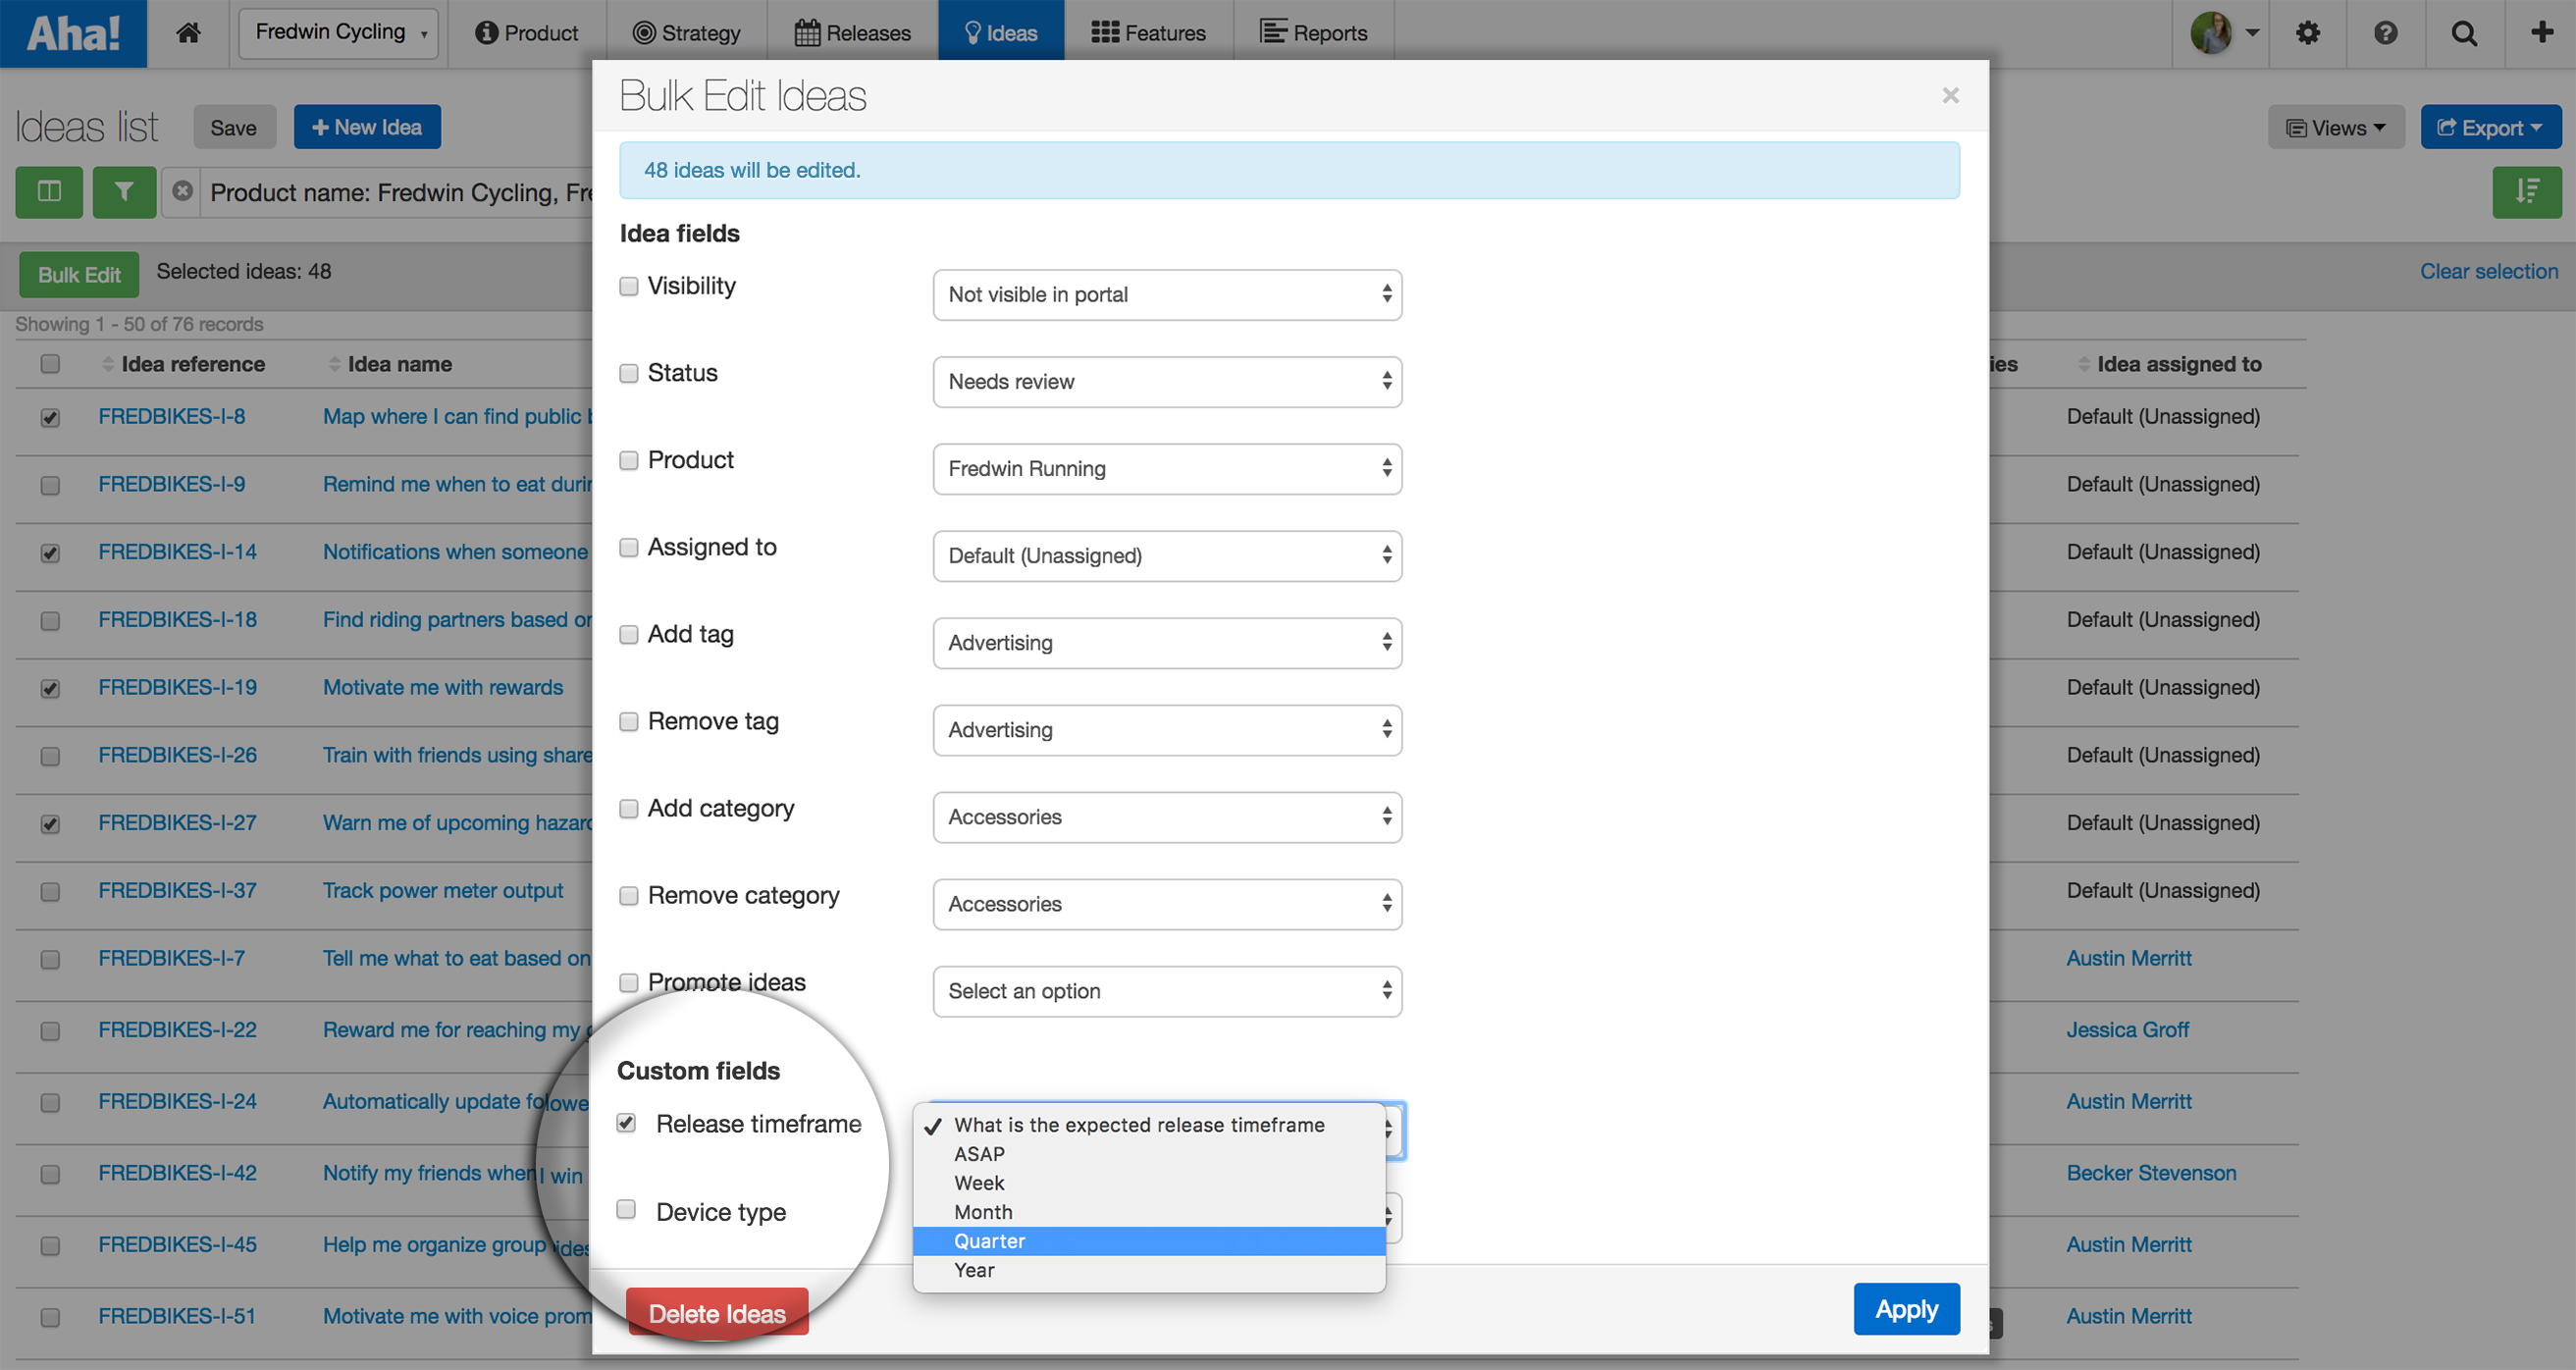
Task: Open the settings gear icon
Action: 2307,33
